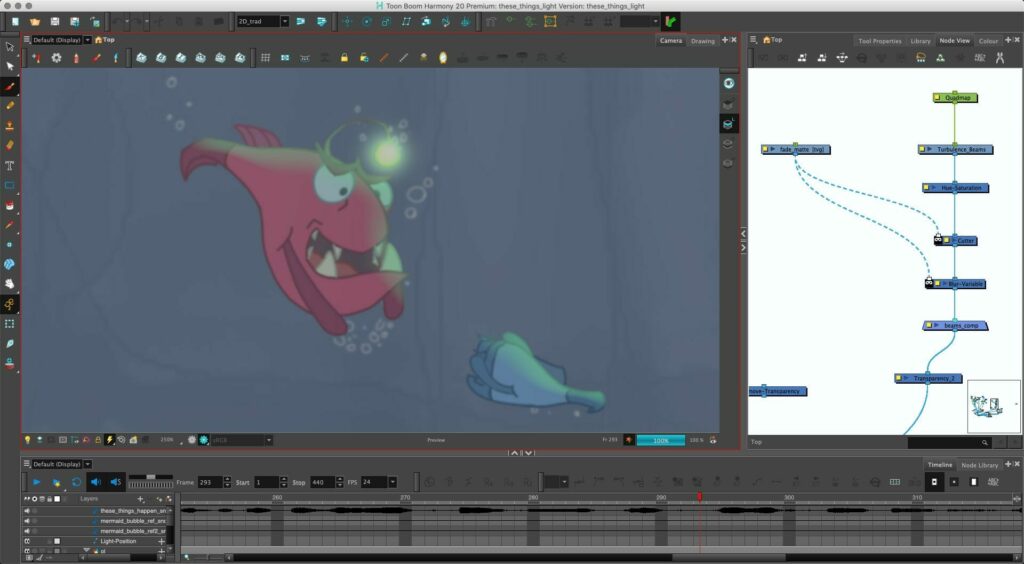Select the Text tool

(x=9, y=166)
